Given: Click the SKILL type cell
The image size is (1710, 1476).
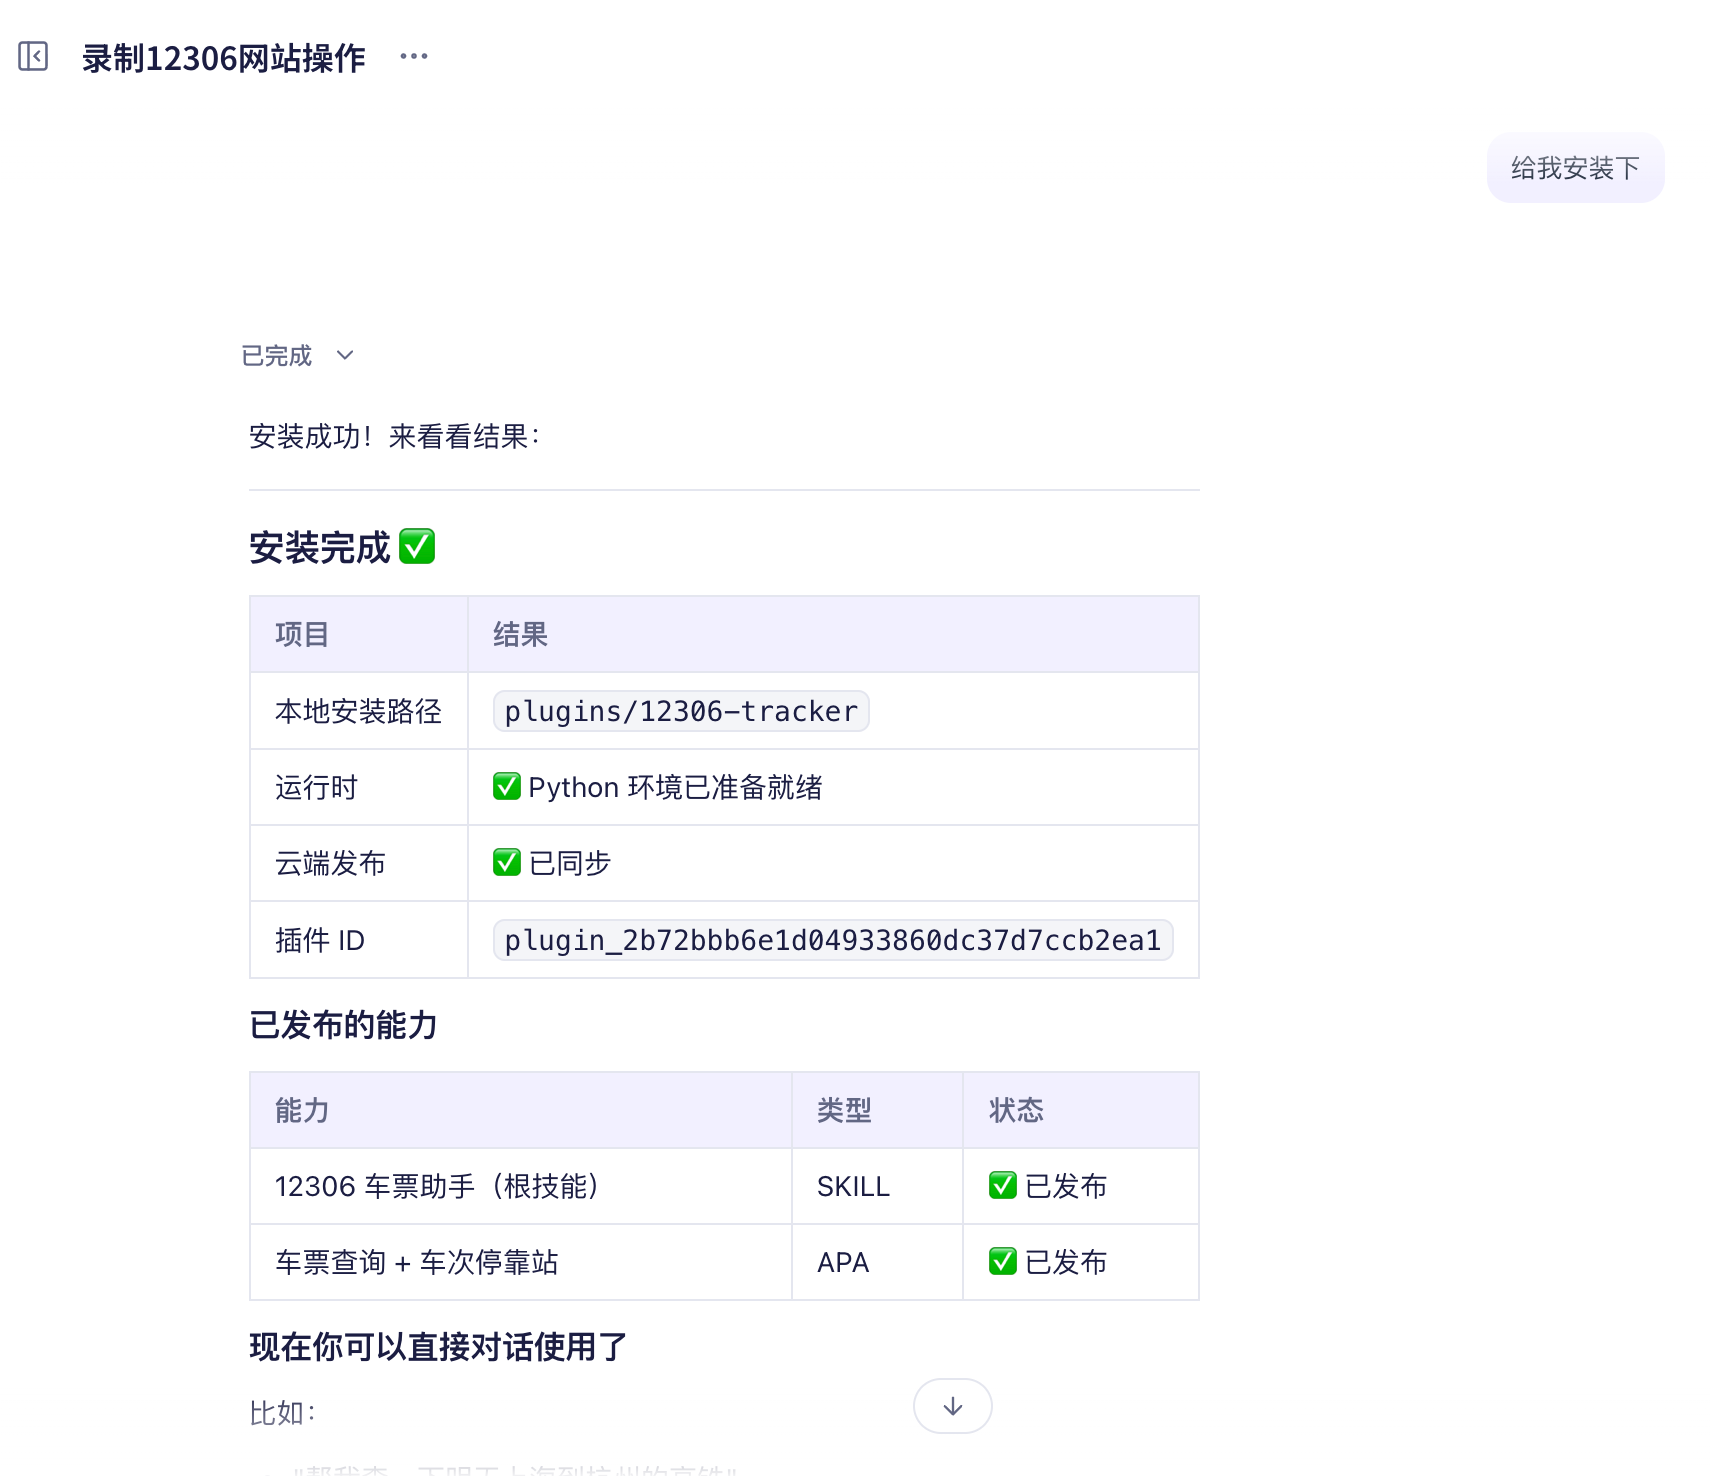Looking at the screenshot, I should (x=877, y=1186).
